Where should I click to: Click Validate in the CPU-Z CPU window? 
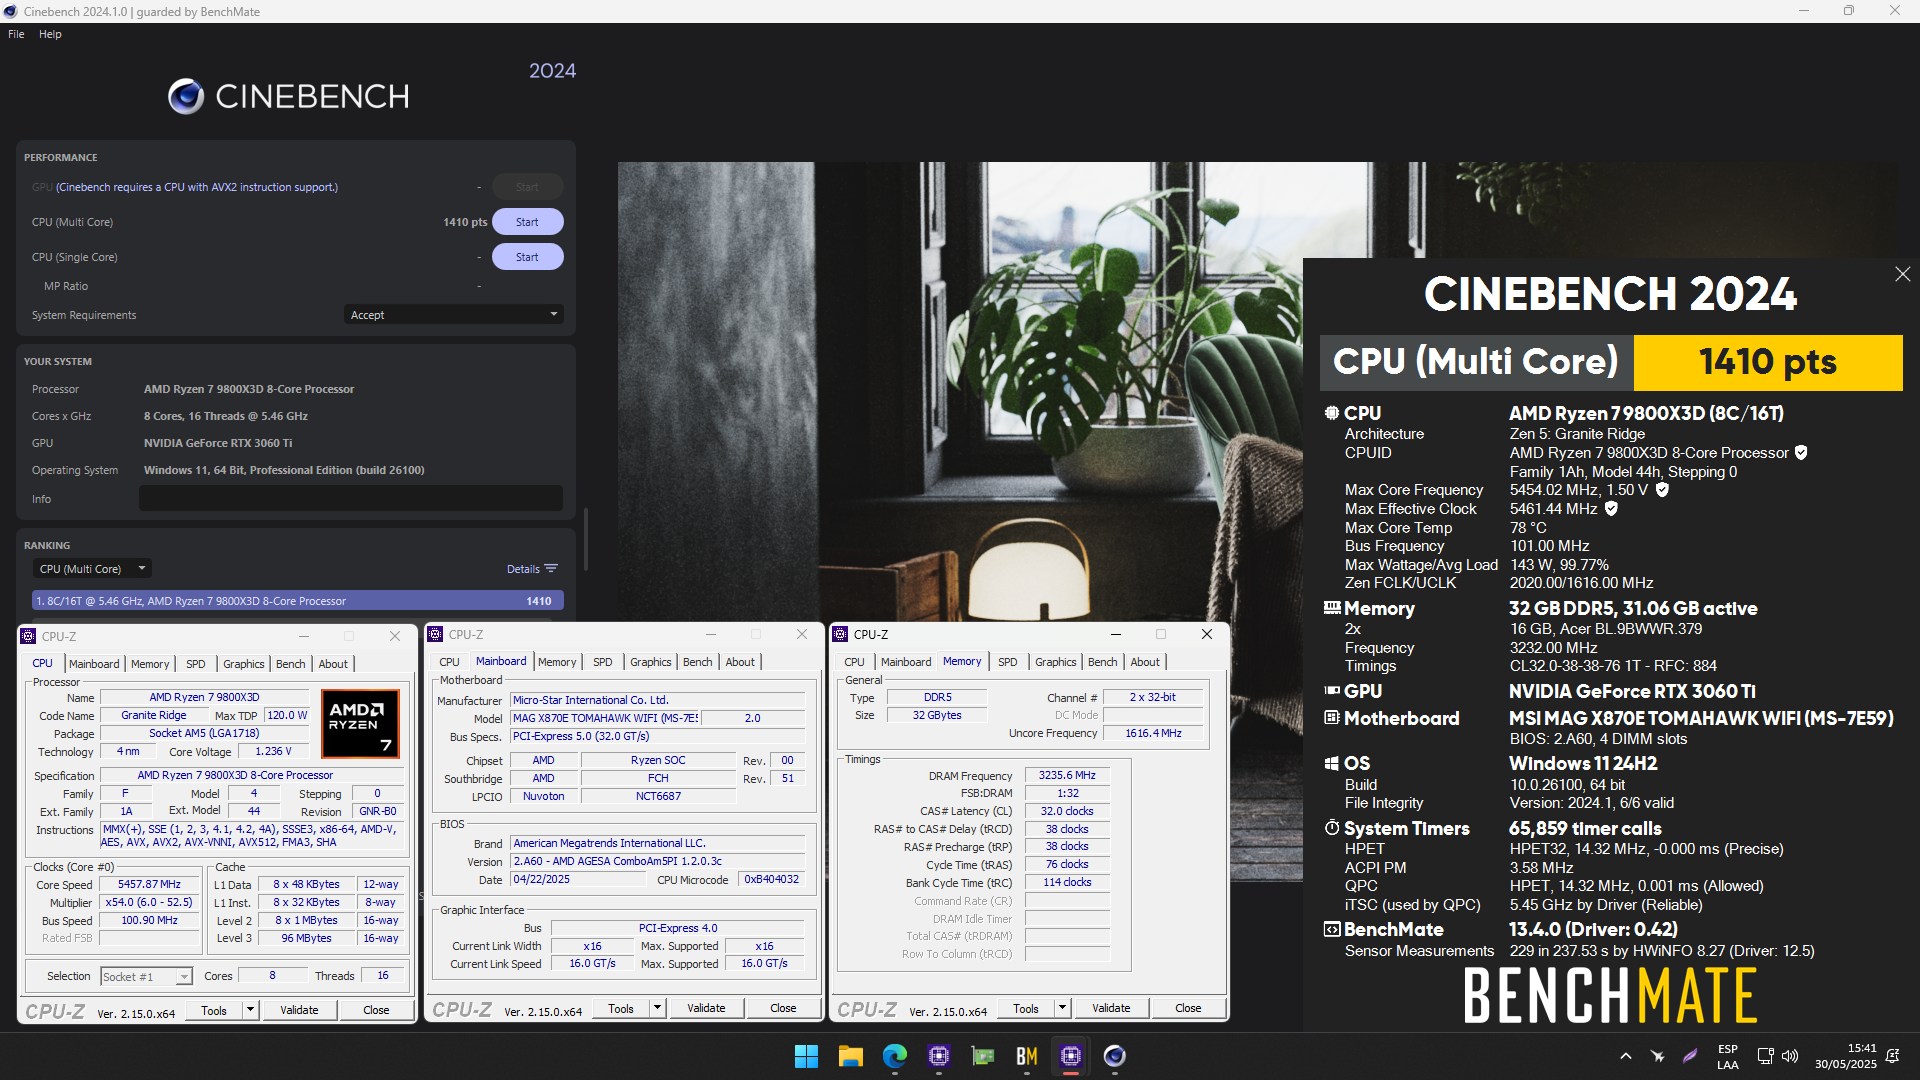point(299,1010)
